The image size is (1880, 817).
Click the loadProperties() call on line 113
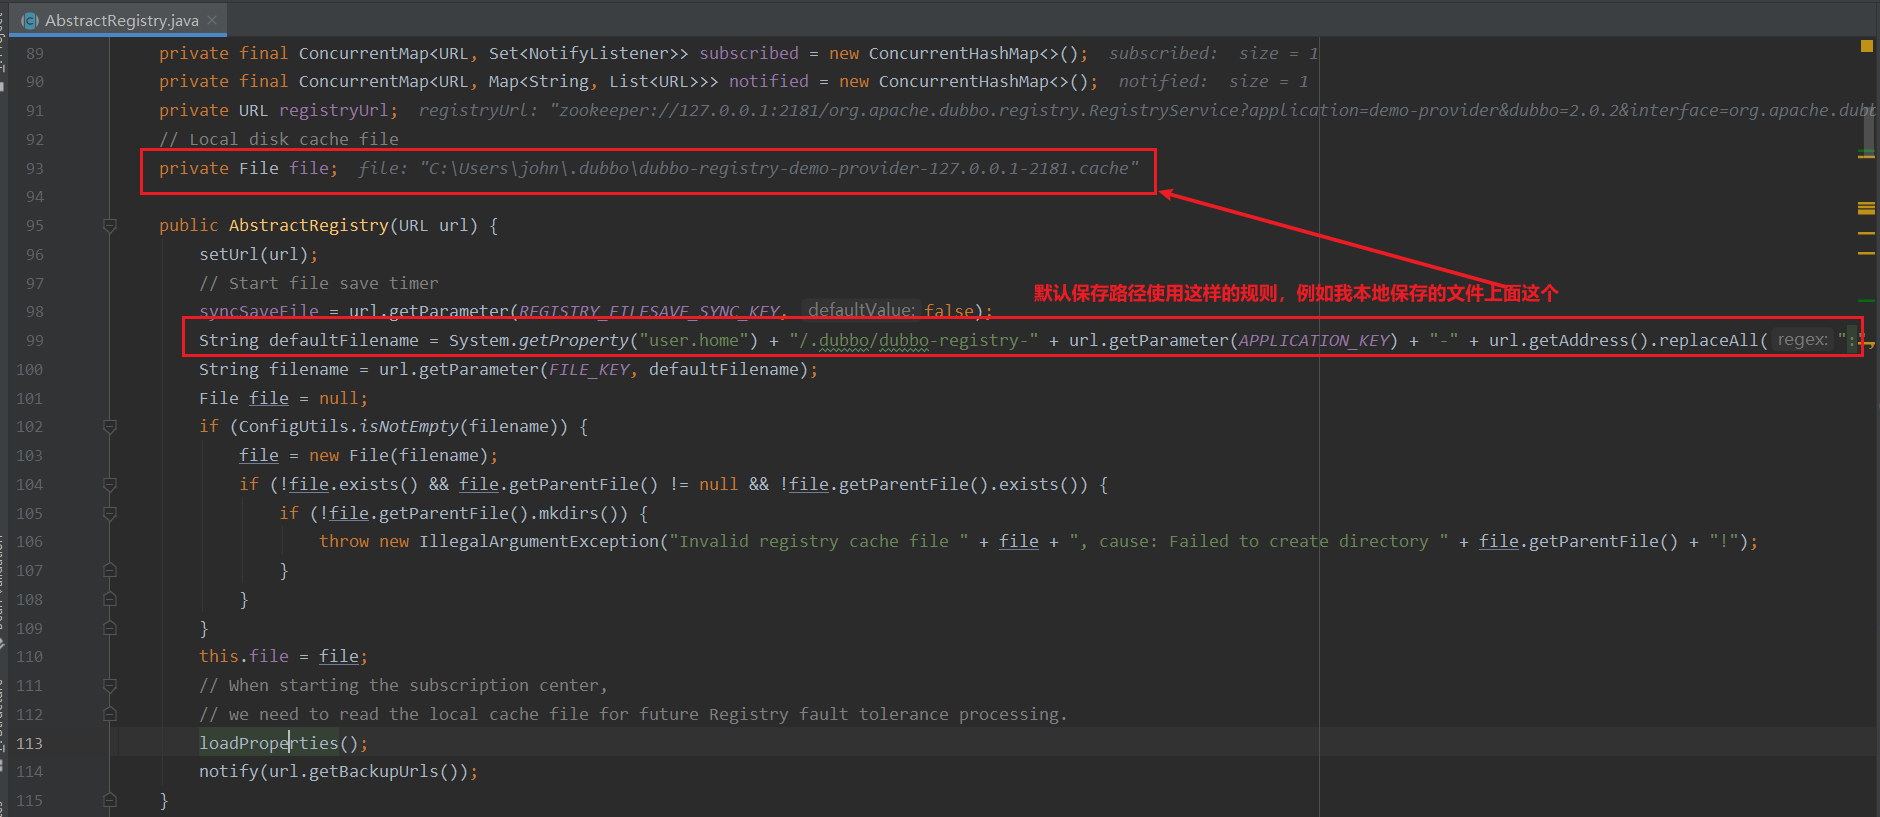tap(270, 743)
